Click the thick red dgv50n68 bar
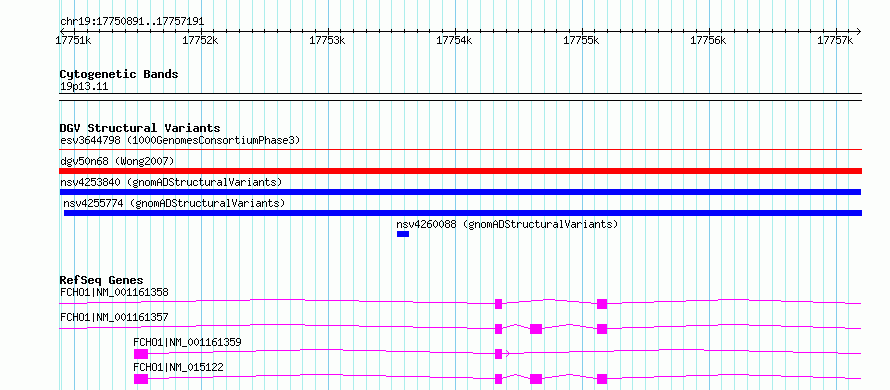The width and height of the screenshot is (890, 390). pyautogui.click(x=460, y=171)
